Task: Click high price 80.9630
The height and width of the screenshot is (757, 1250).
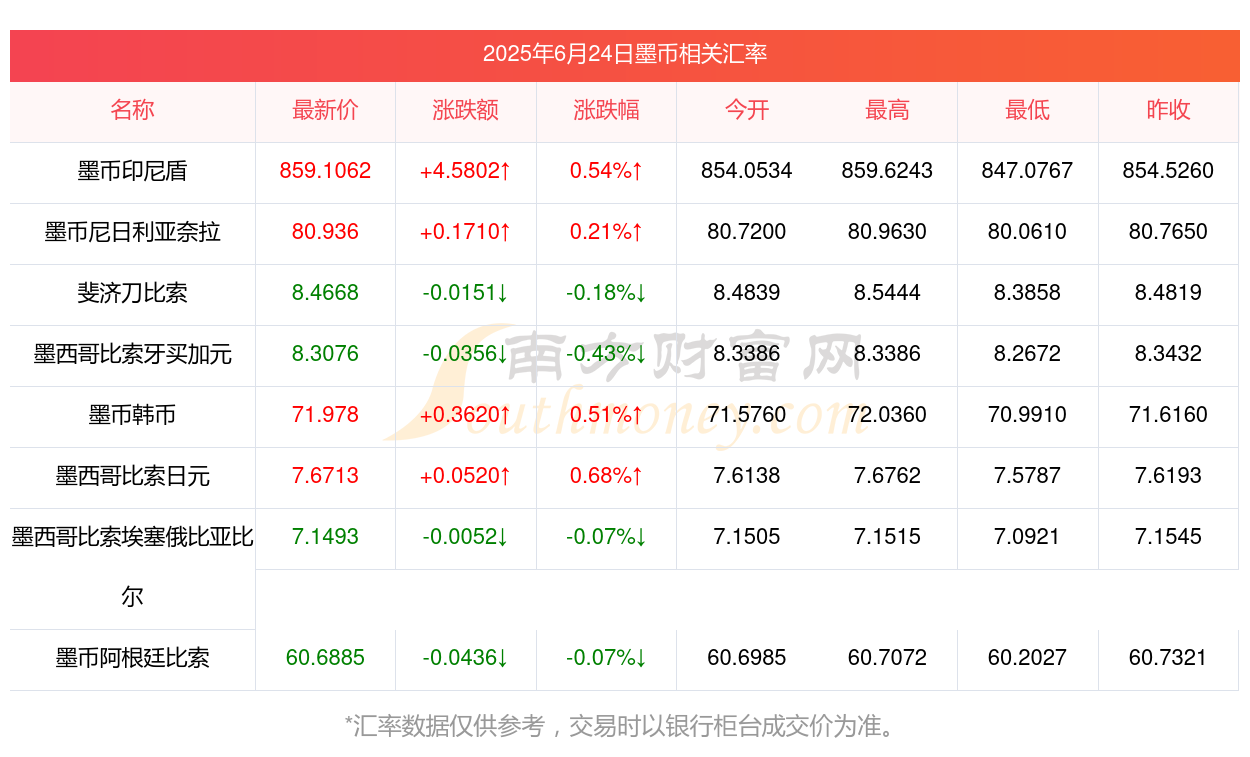Action: [x=887, y=232]
